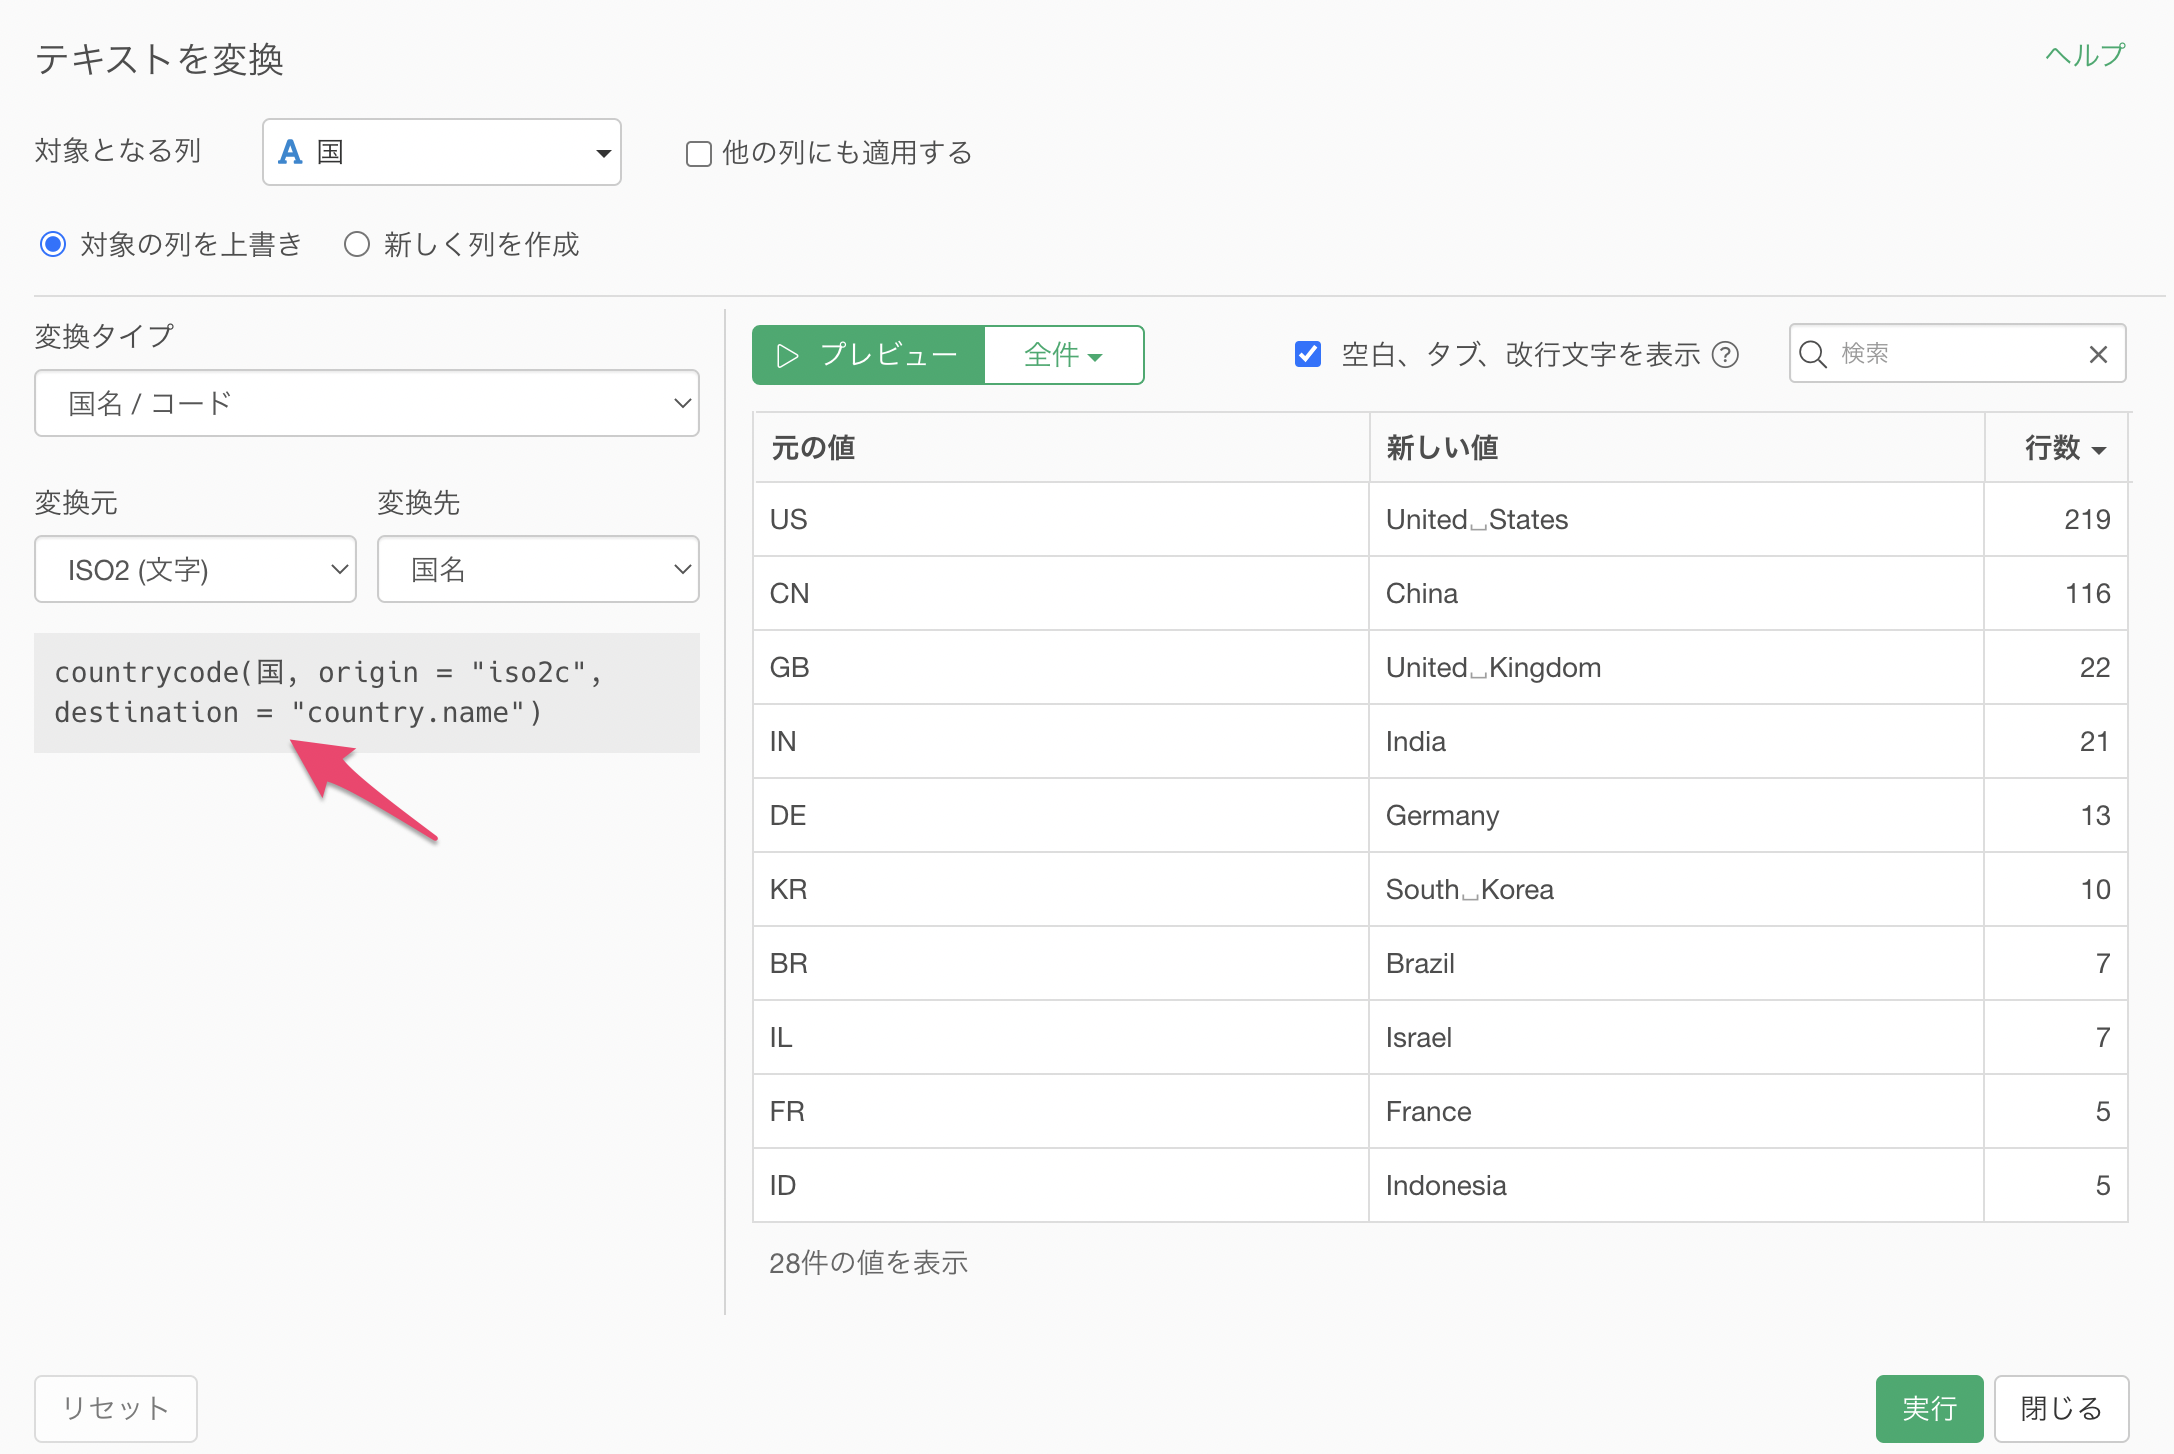Click the 実行 run button
The height and width of the screenshot is (1454, 2174).
[x=1929, y=1408]
